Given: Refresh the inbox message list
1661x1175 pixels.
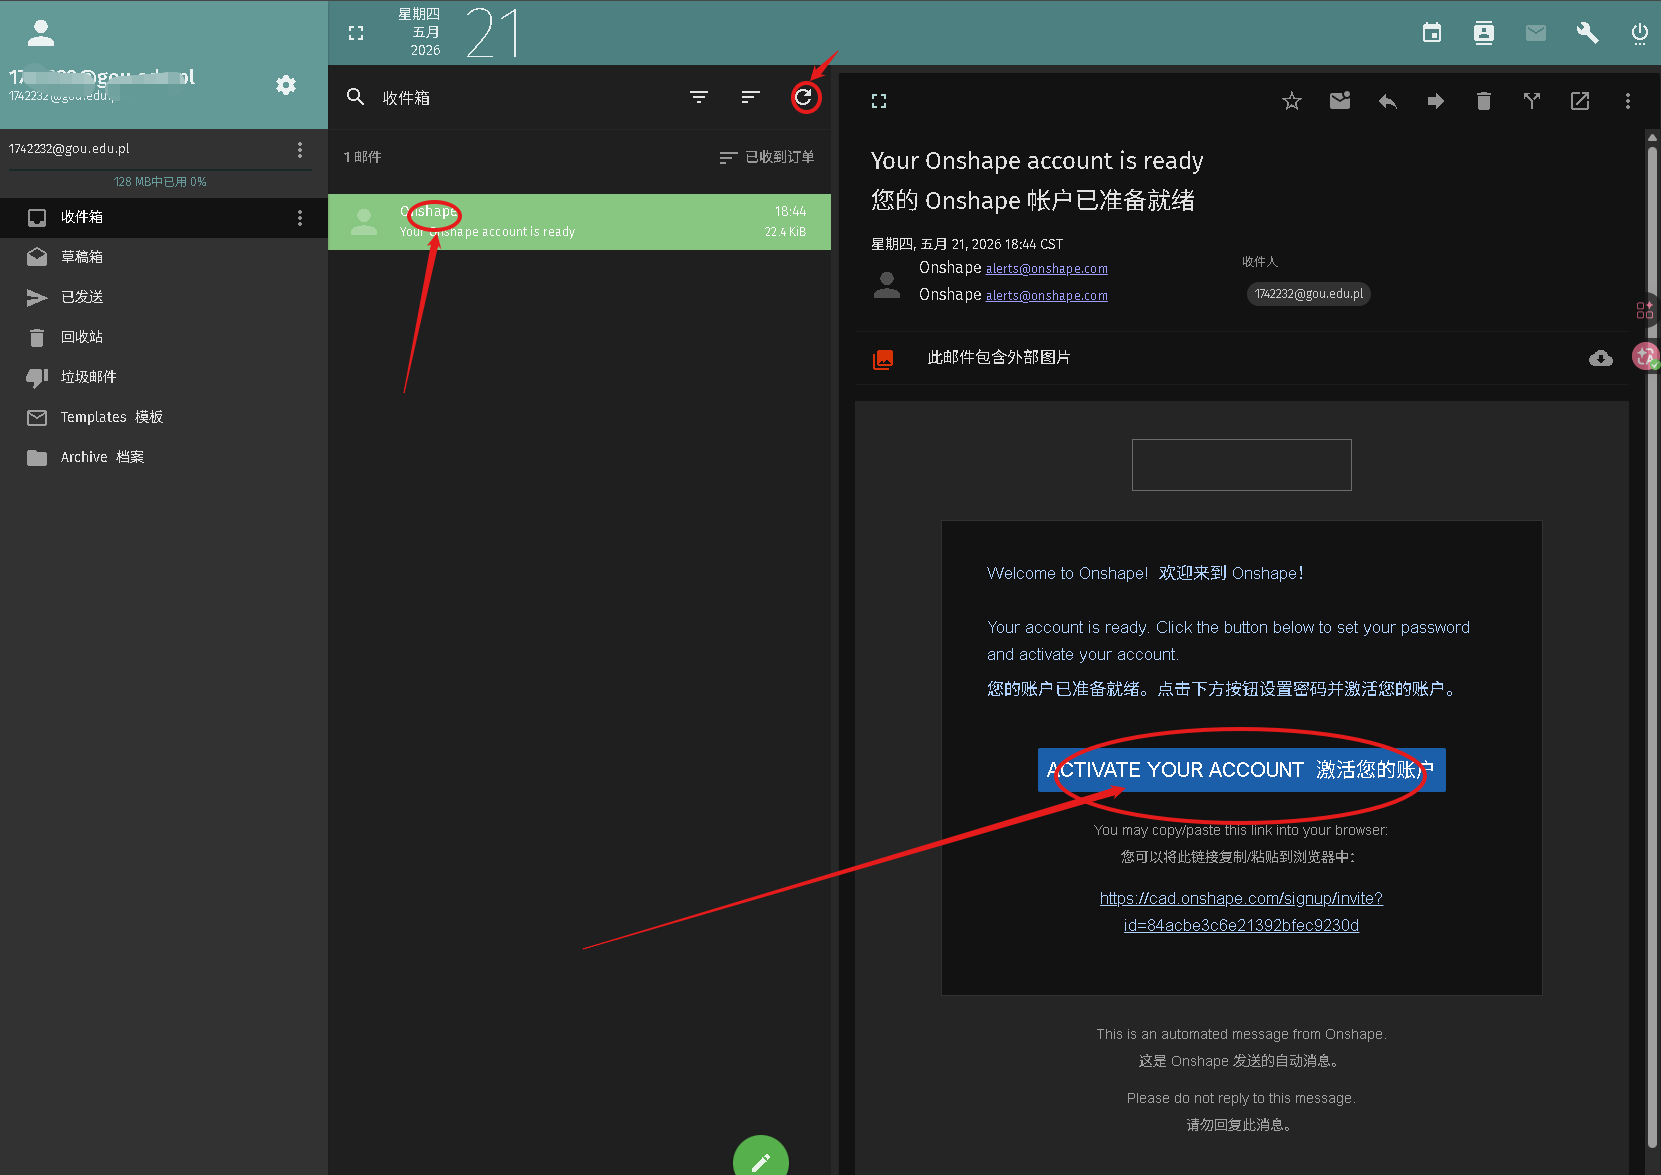Looking at the screenshot, I should [x=804, y=97].
